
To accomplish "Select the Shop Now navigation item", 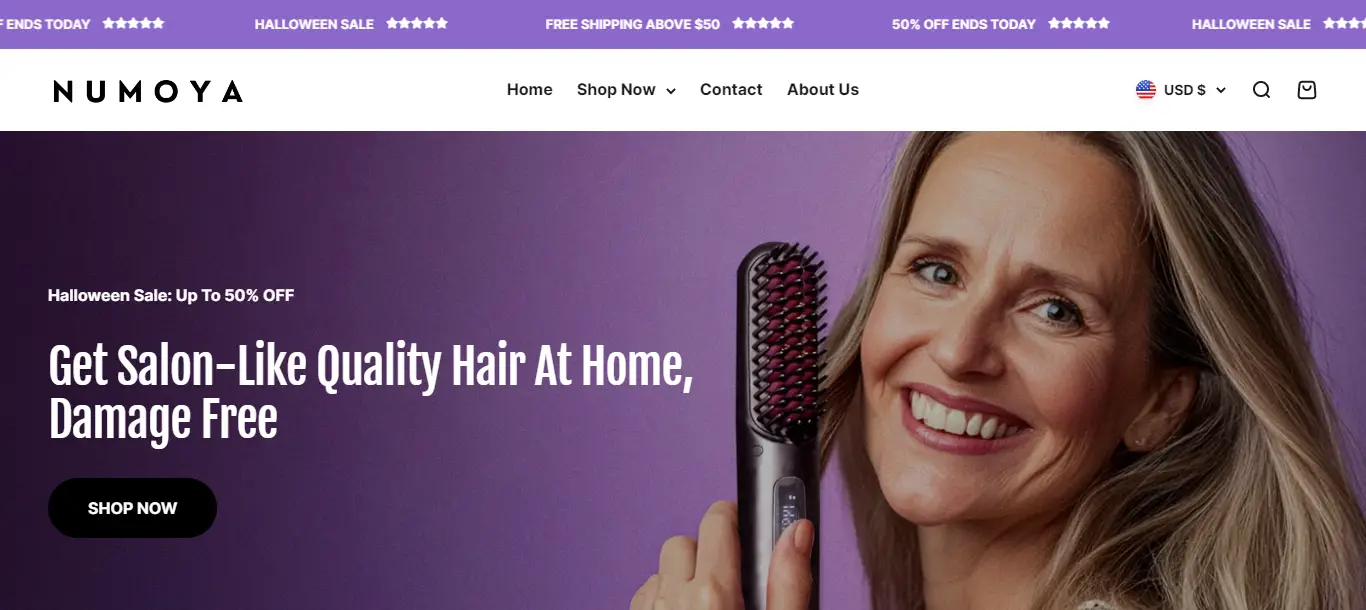I will click(616, 90).
